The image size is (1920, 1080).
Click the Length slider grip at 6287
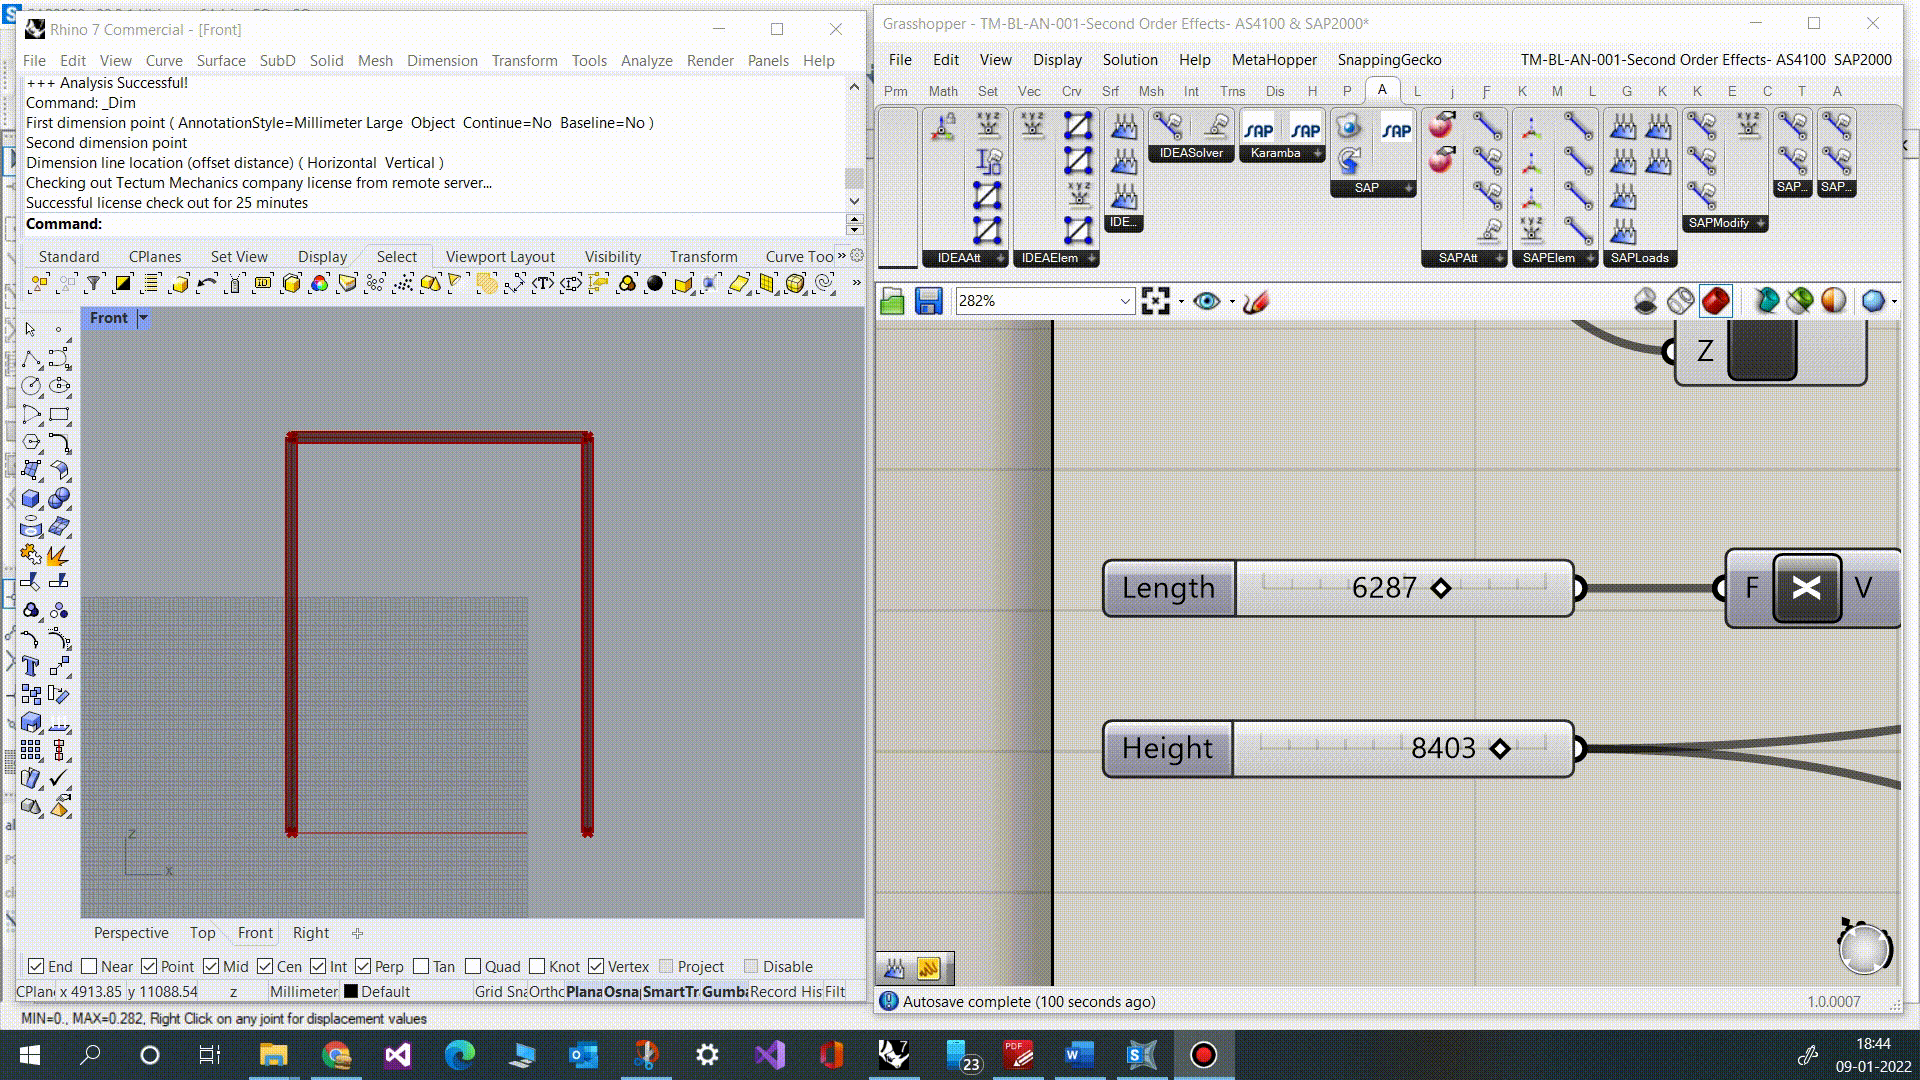1440,588
